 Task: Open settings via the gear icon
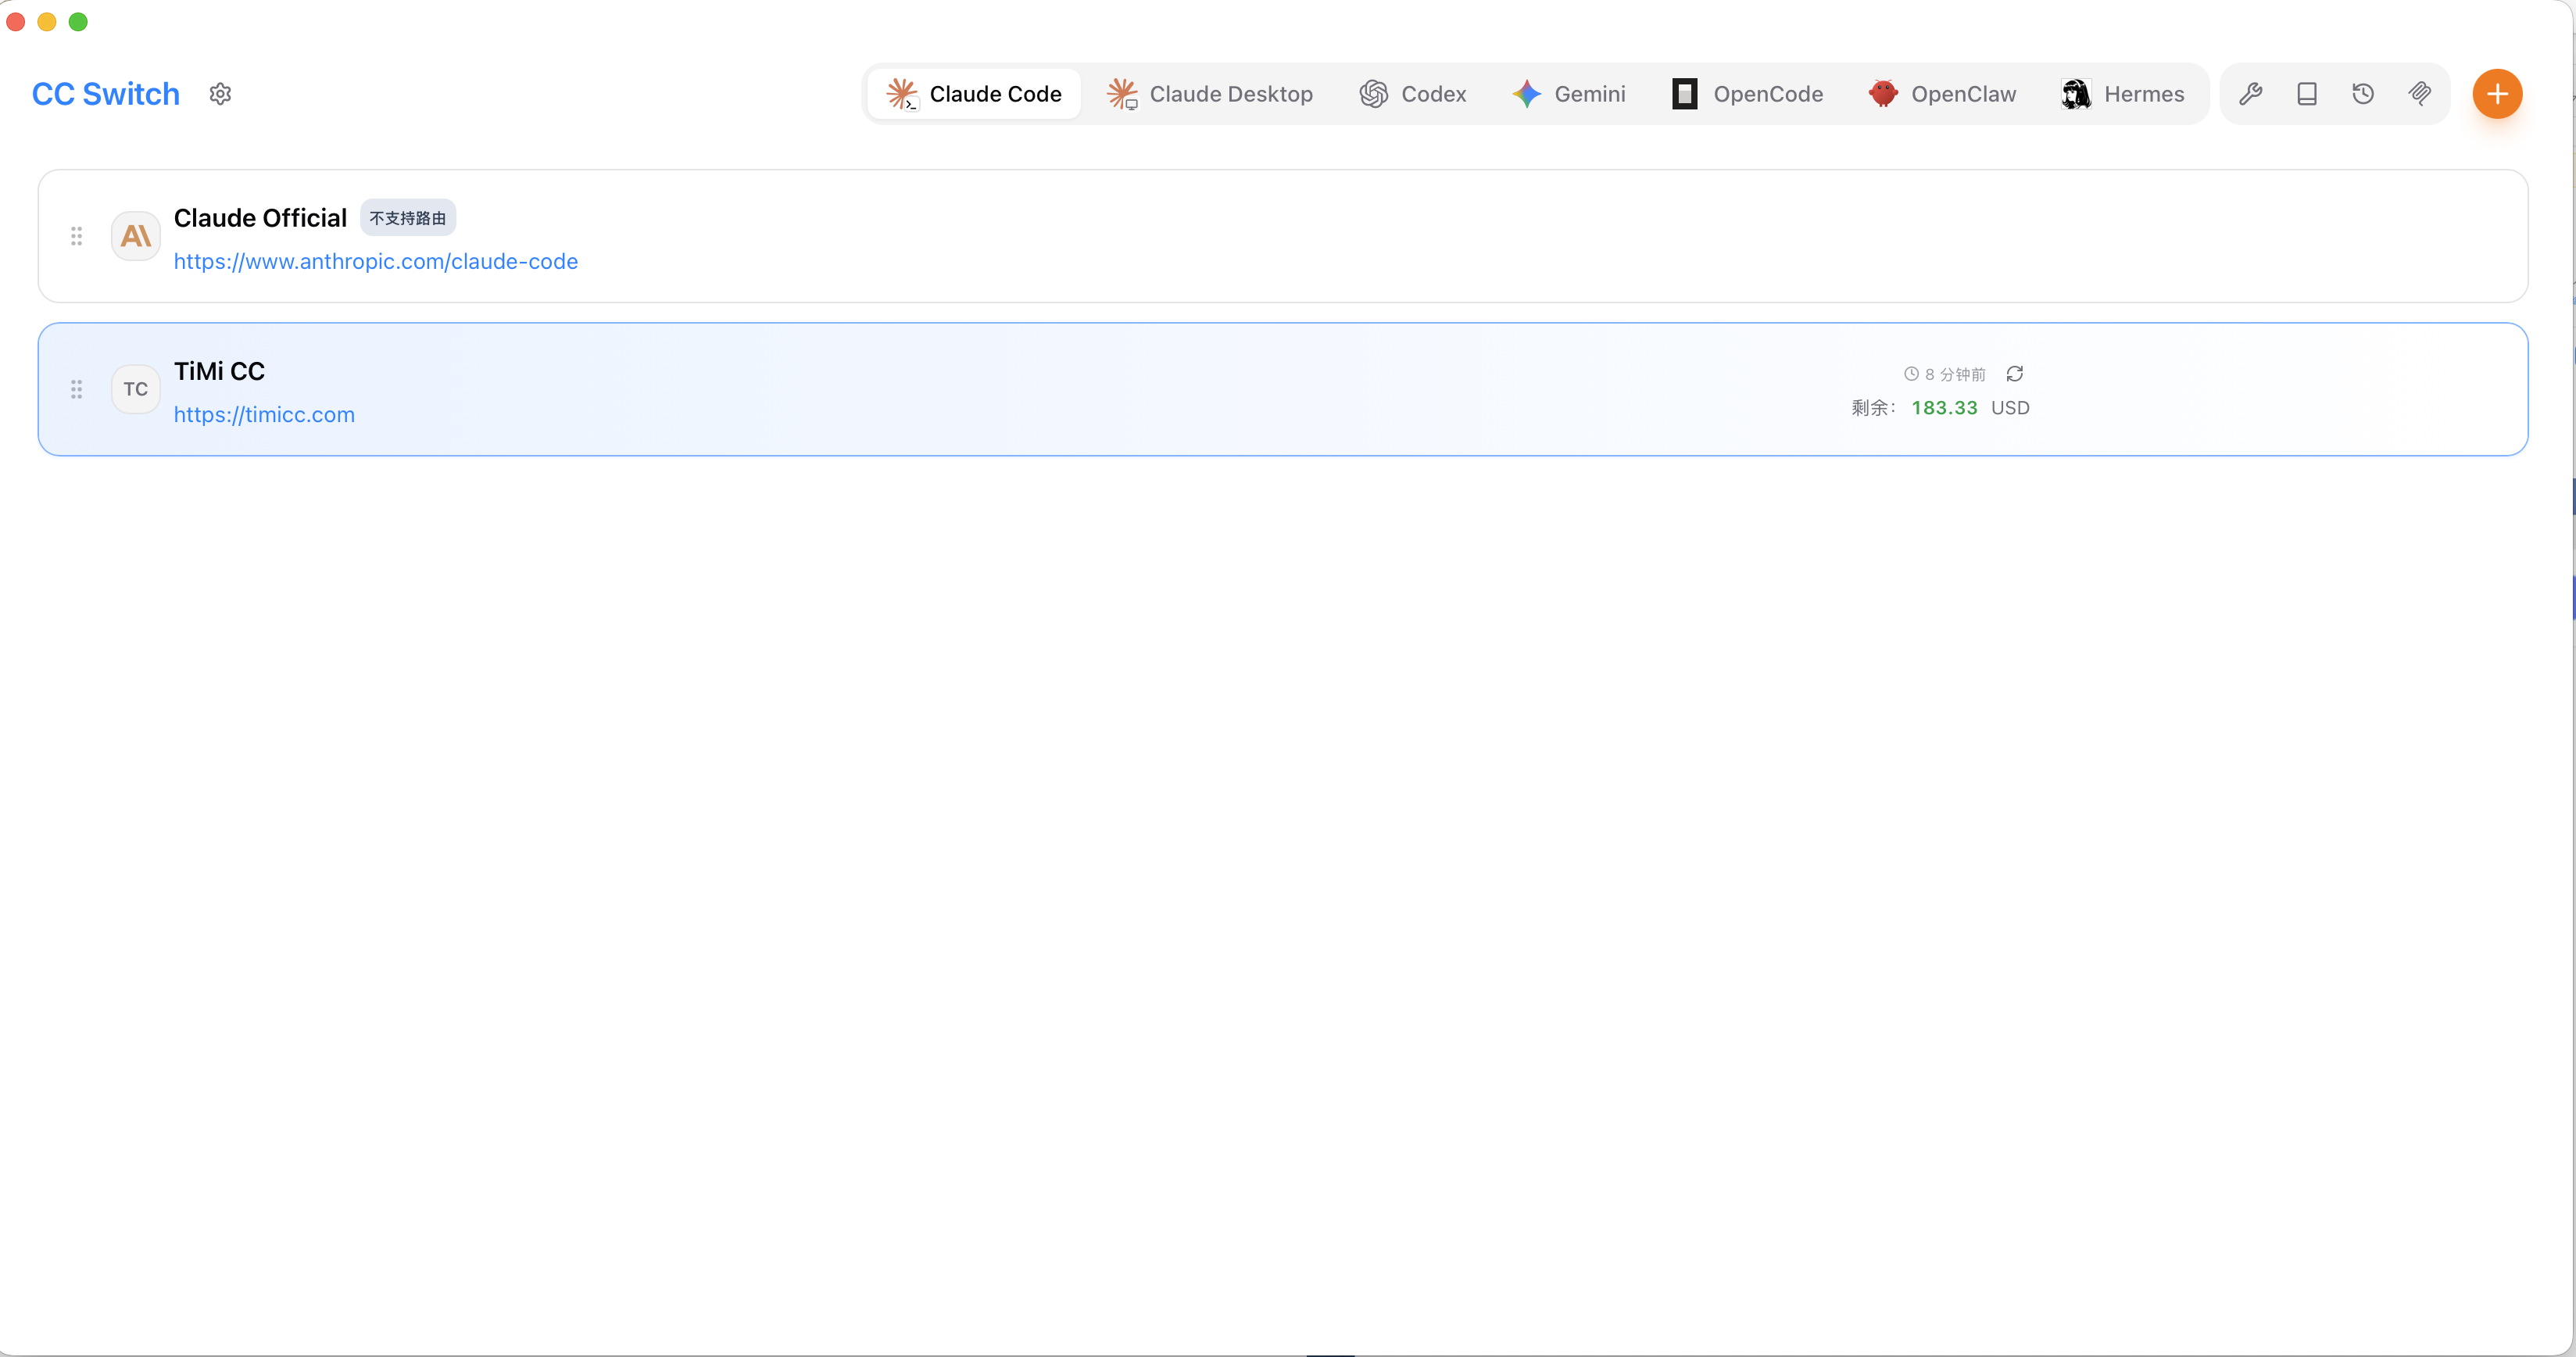(x=220, y=94)
